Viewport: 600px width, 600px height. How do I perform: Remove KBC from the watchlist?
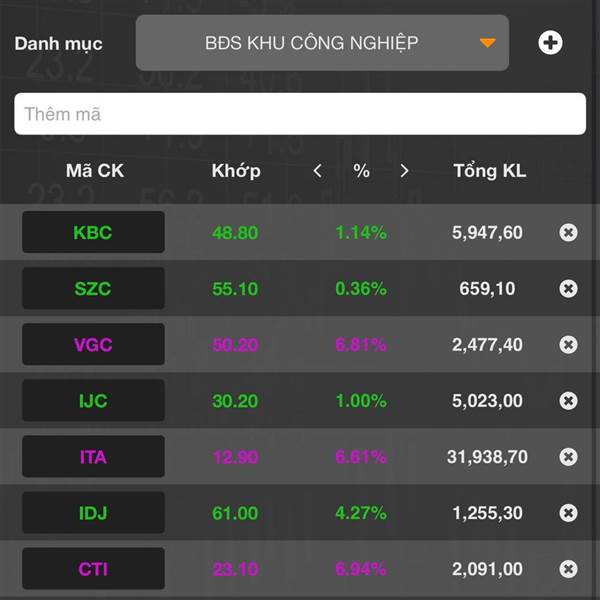pyautogui.click(x=568, y=233)
